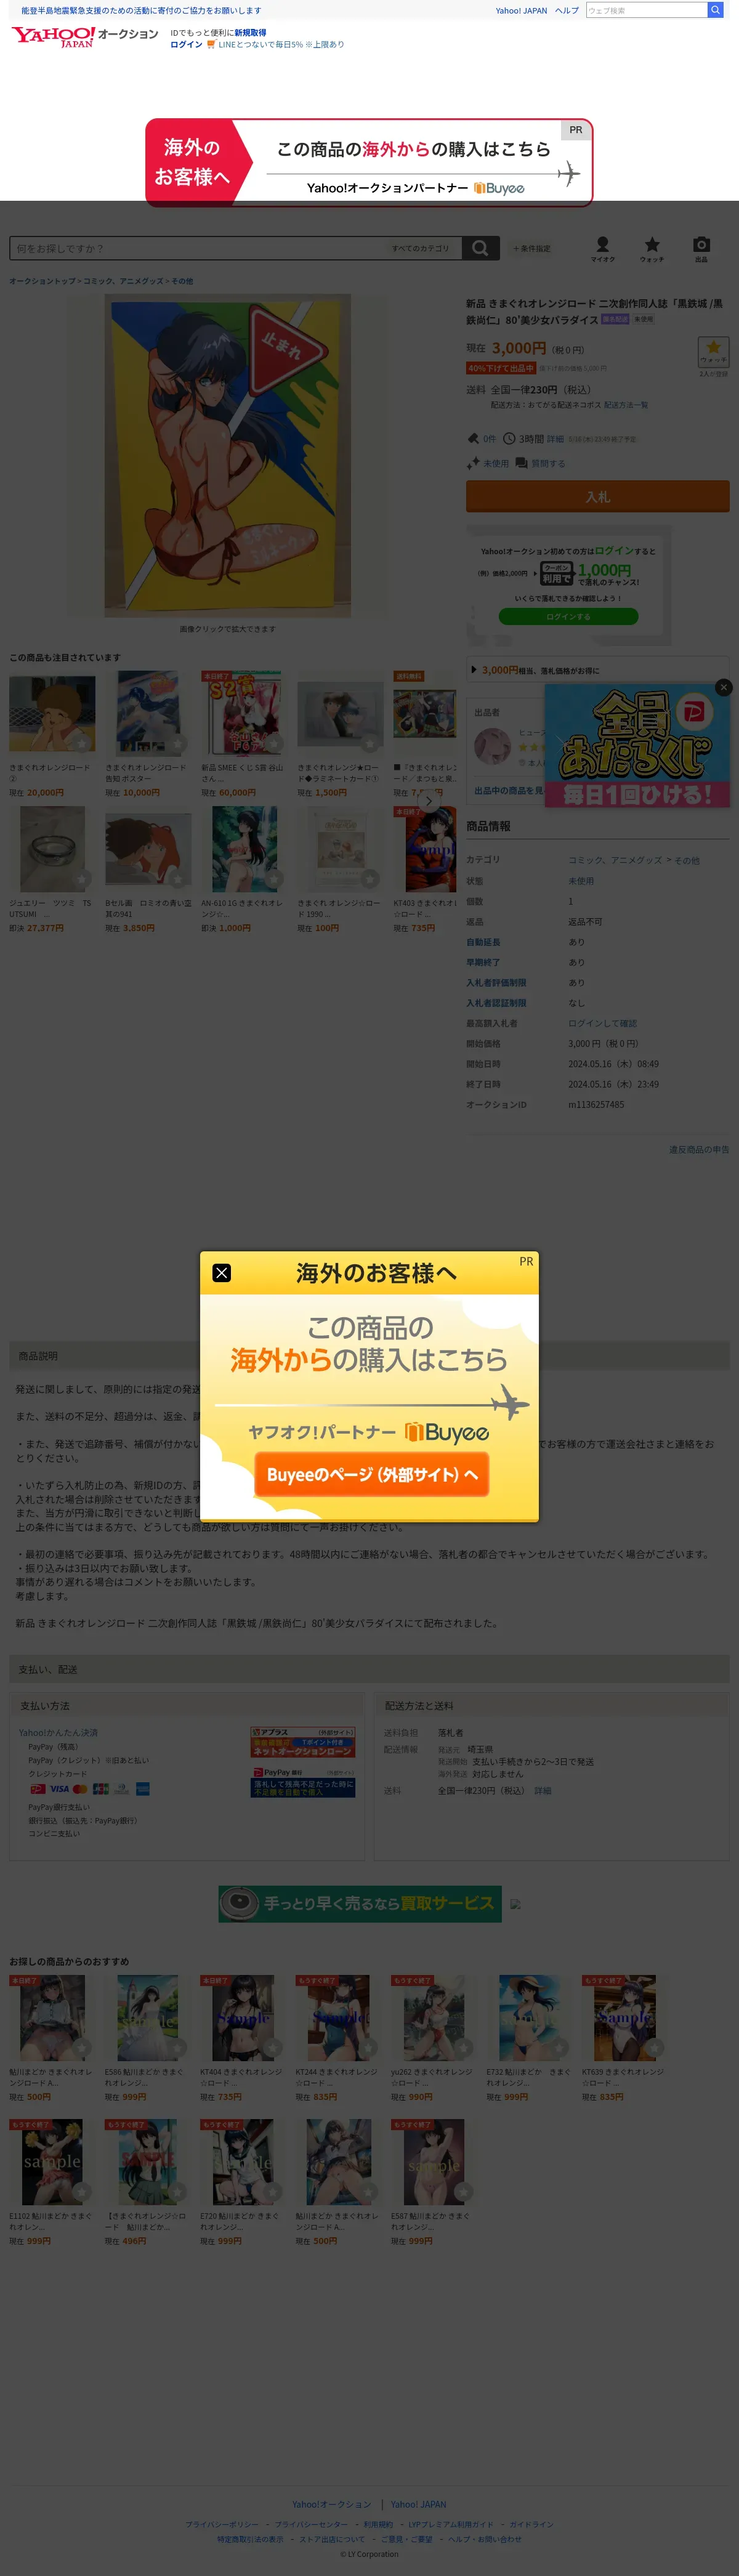Click the clock icon beside 3時間
This screenshot has height=2576, width=739.
tap(509, 438)
